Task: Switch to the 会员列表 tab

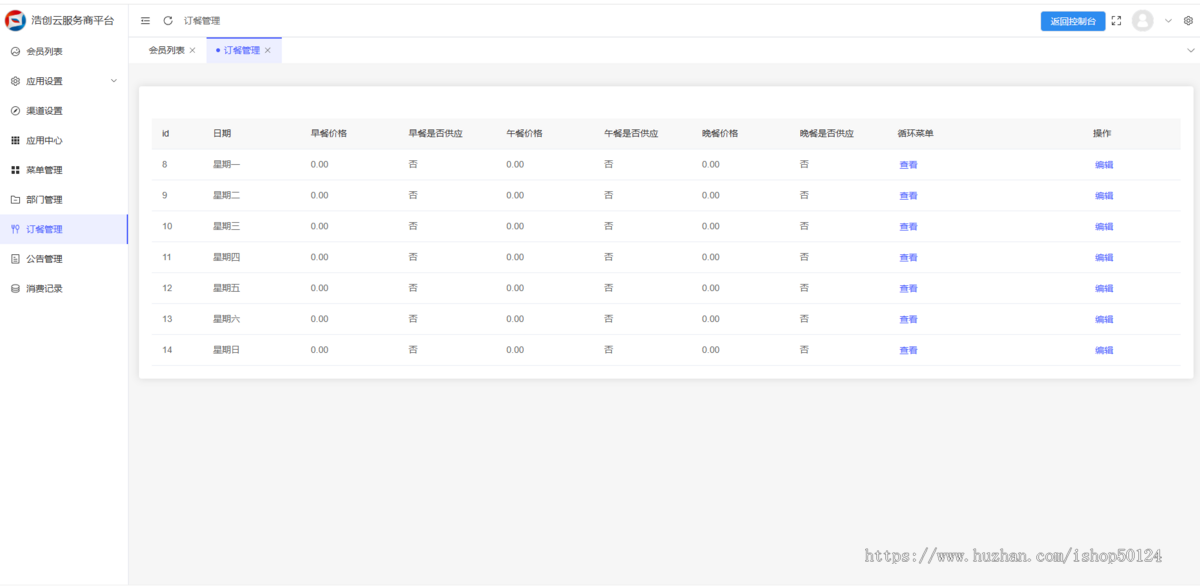Action: click(x=166, y=51)
